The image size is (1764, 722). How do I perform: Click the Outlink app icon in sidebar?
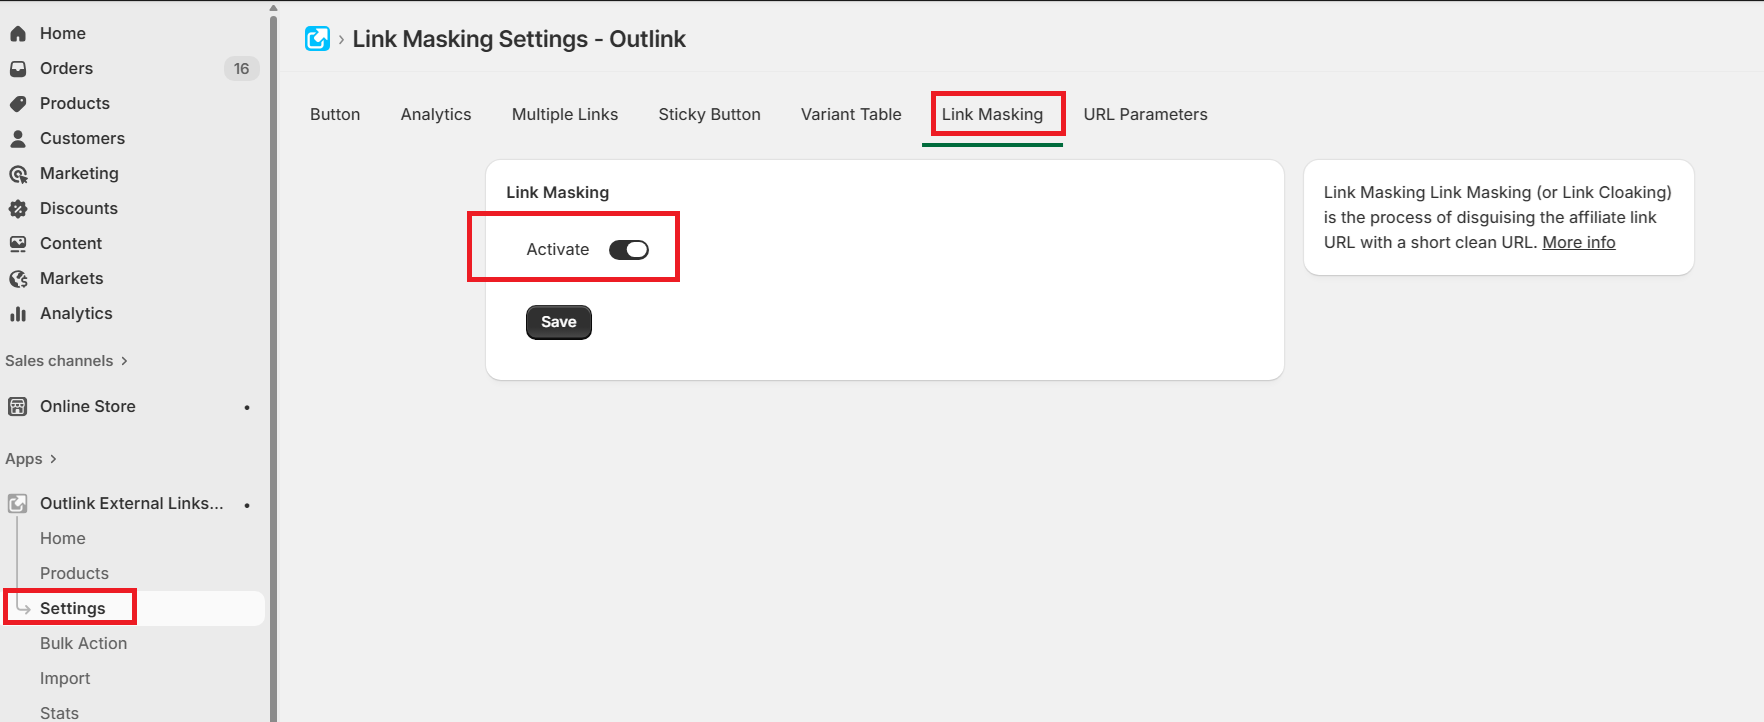18,503
